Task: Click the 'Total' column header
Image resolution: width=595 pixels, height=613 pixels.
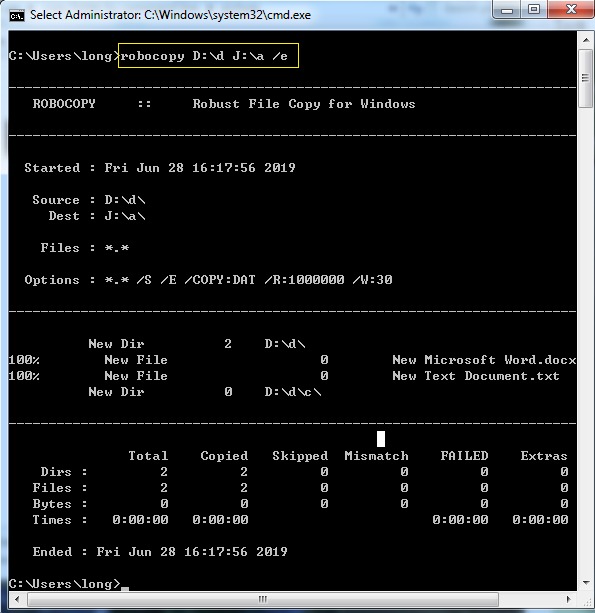Action: pyautogui.click(x=148, y=456)
